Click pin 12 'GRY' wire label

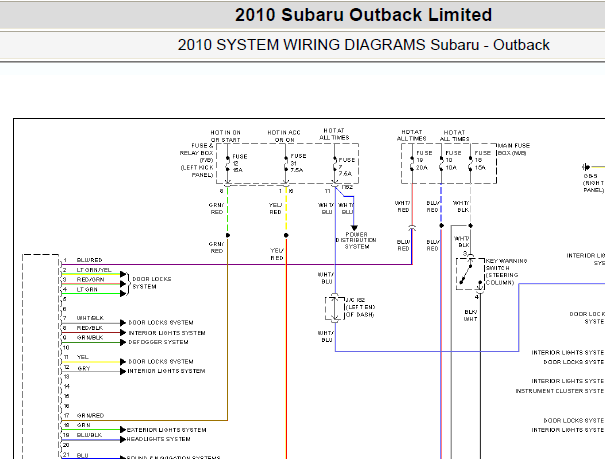coord(84,368)
